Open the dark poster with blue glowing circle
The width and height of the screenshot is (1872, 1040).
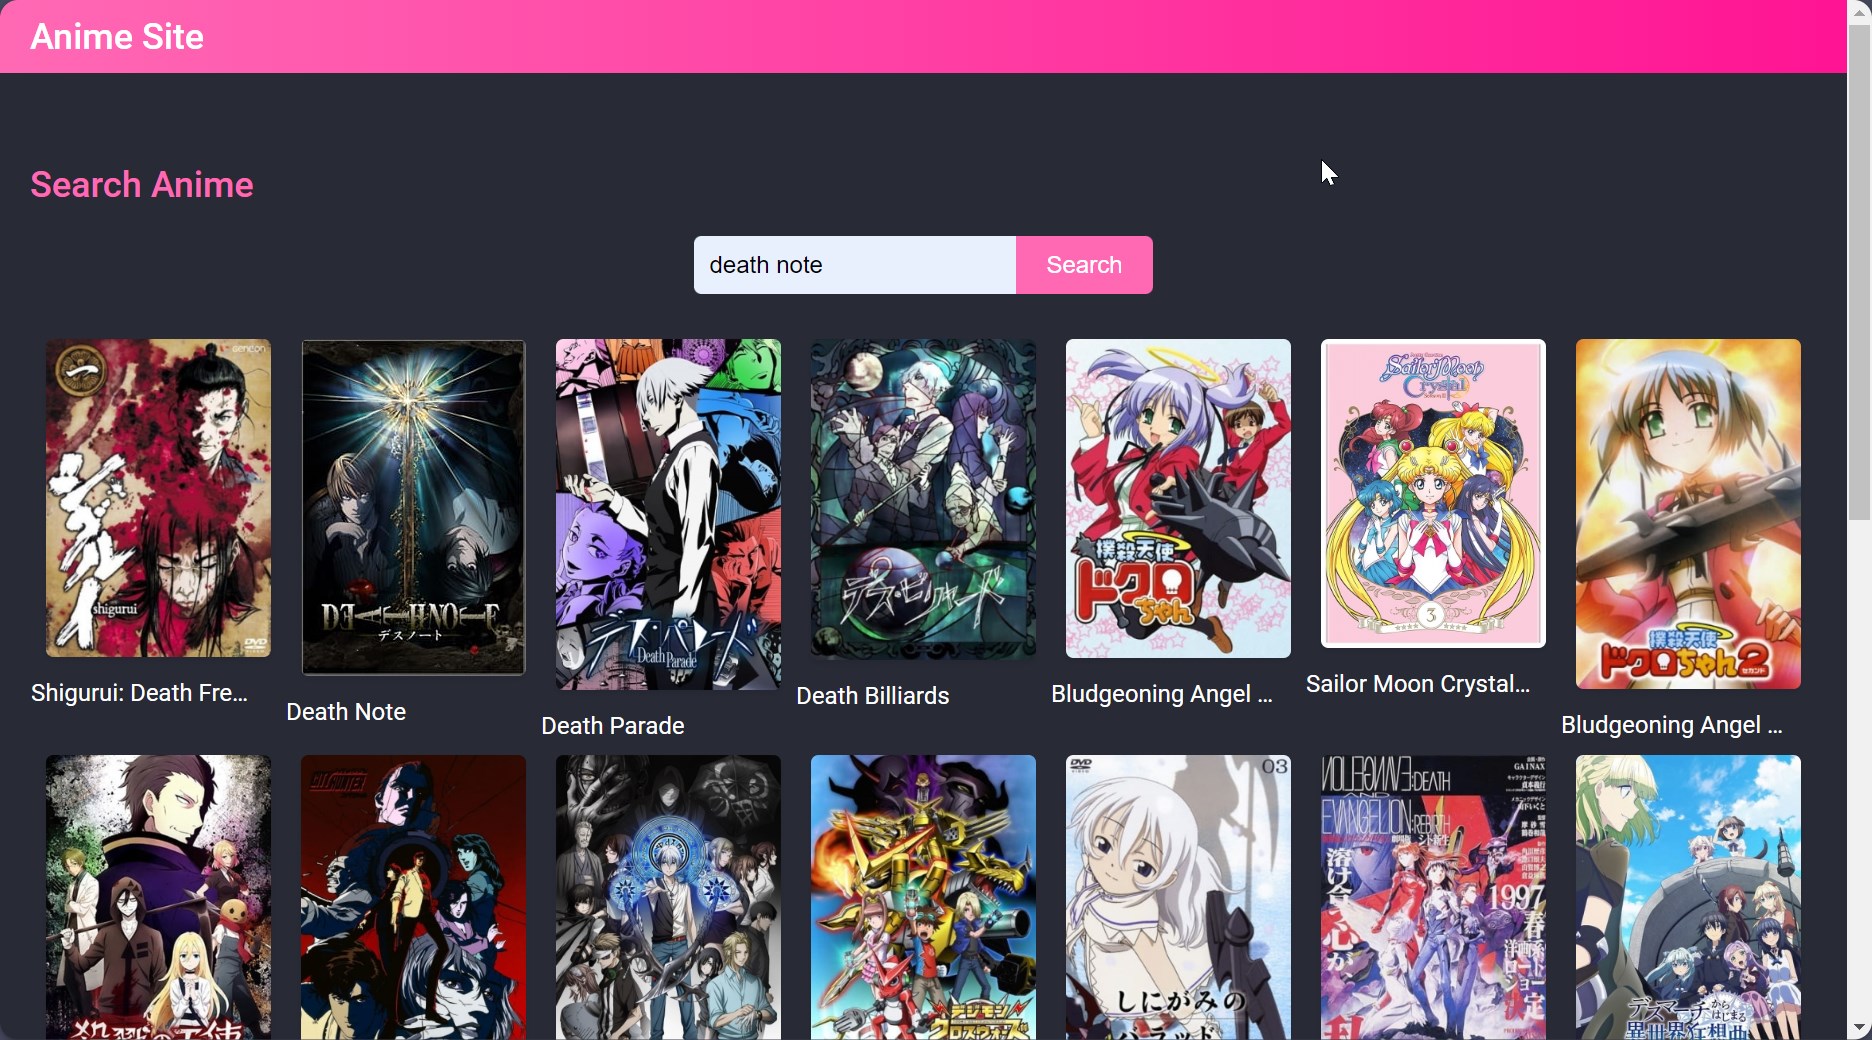point(668,897)
